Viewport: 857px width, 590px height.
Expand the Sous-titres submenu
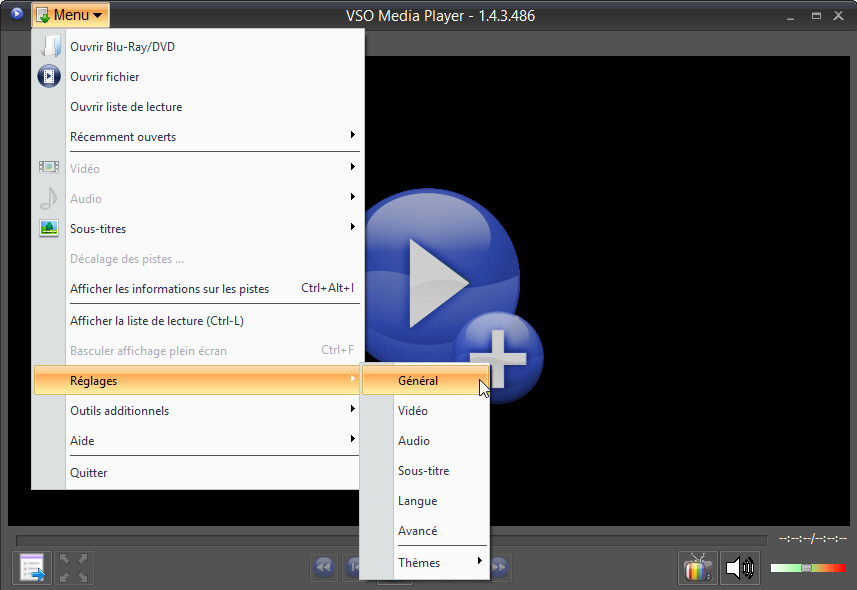(x=198, y=229)
